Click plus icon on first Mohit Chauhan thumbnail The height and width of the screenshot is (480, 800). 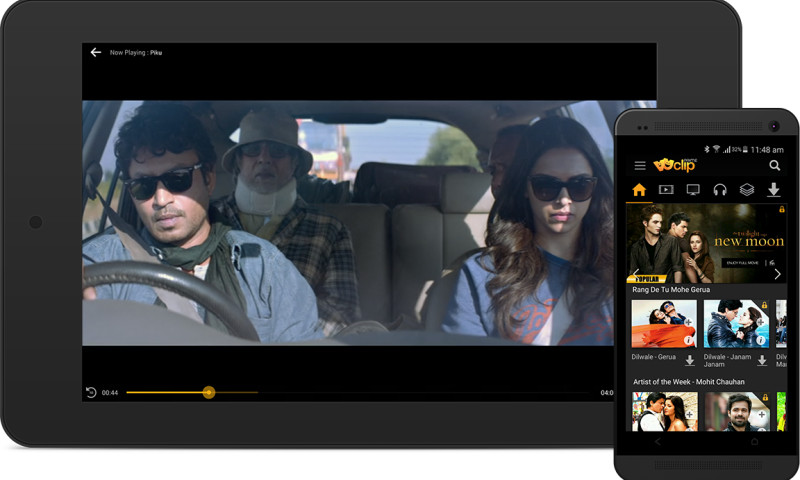(x=689, y=414)
